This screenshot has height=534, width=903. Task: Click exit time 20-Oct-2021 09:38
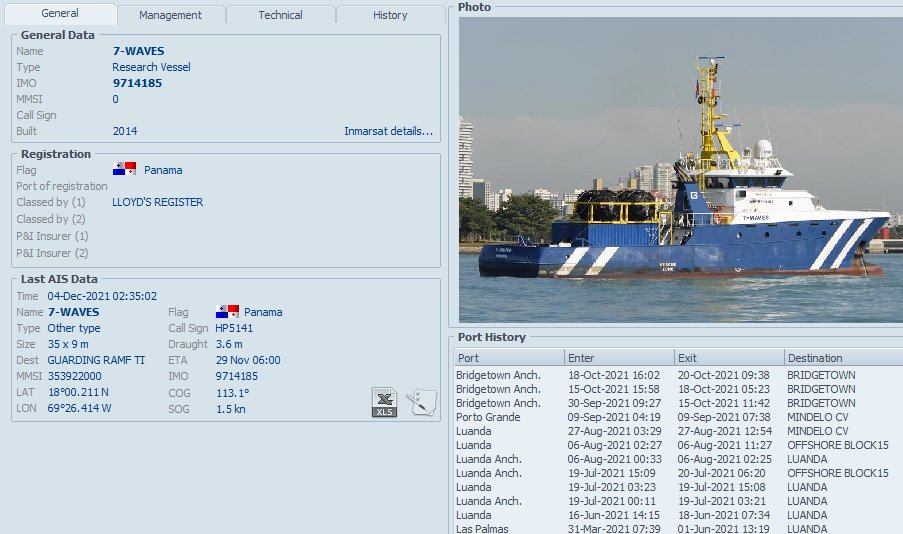pos(723,375)
